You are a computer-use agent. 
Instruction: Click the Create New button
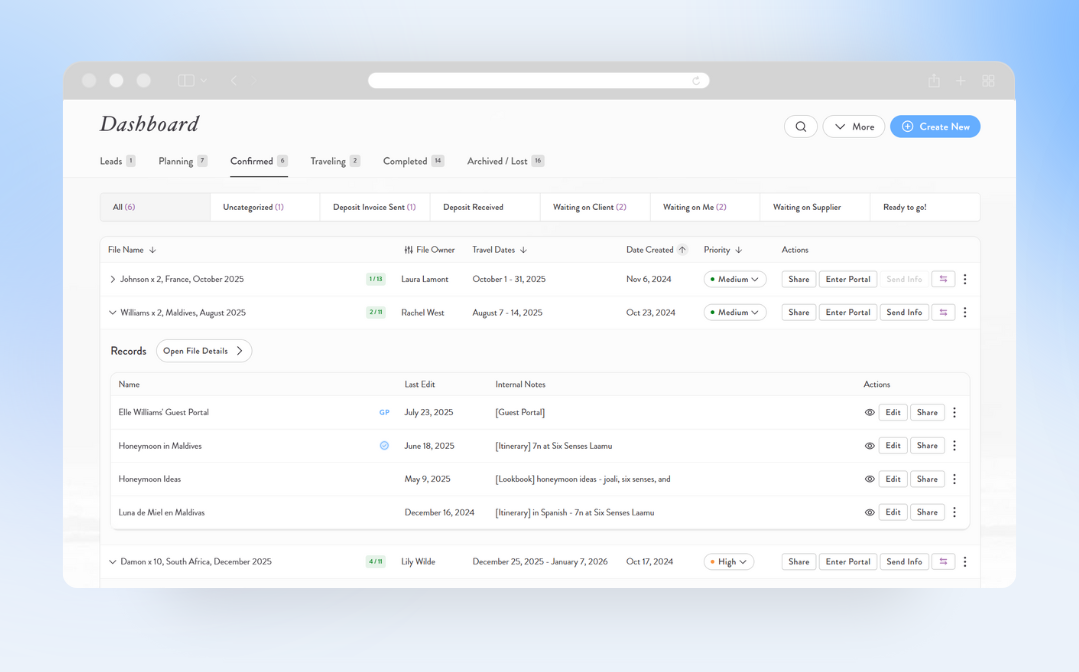click(934, 127)
